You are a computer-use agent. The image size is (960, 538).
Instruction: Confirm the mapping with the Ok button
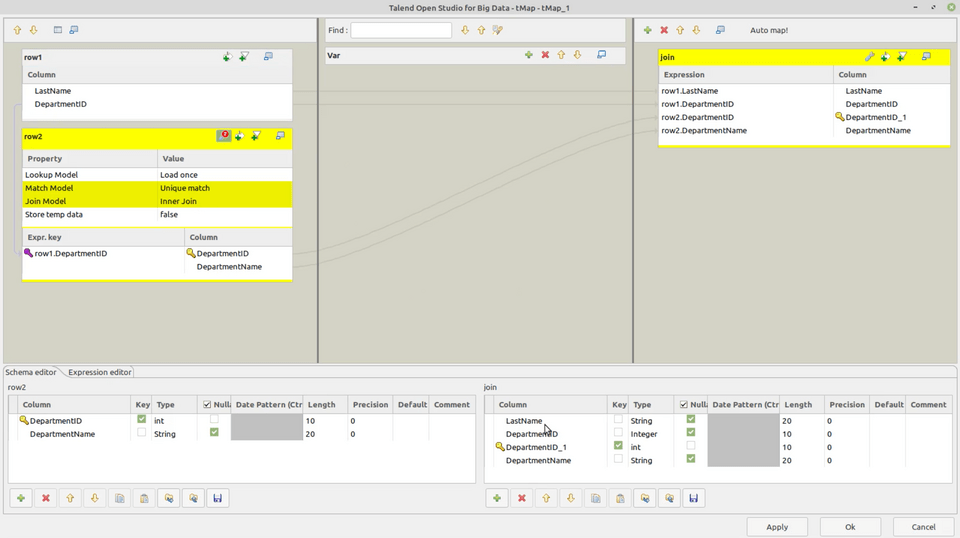tap(850, 527)
